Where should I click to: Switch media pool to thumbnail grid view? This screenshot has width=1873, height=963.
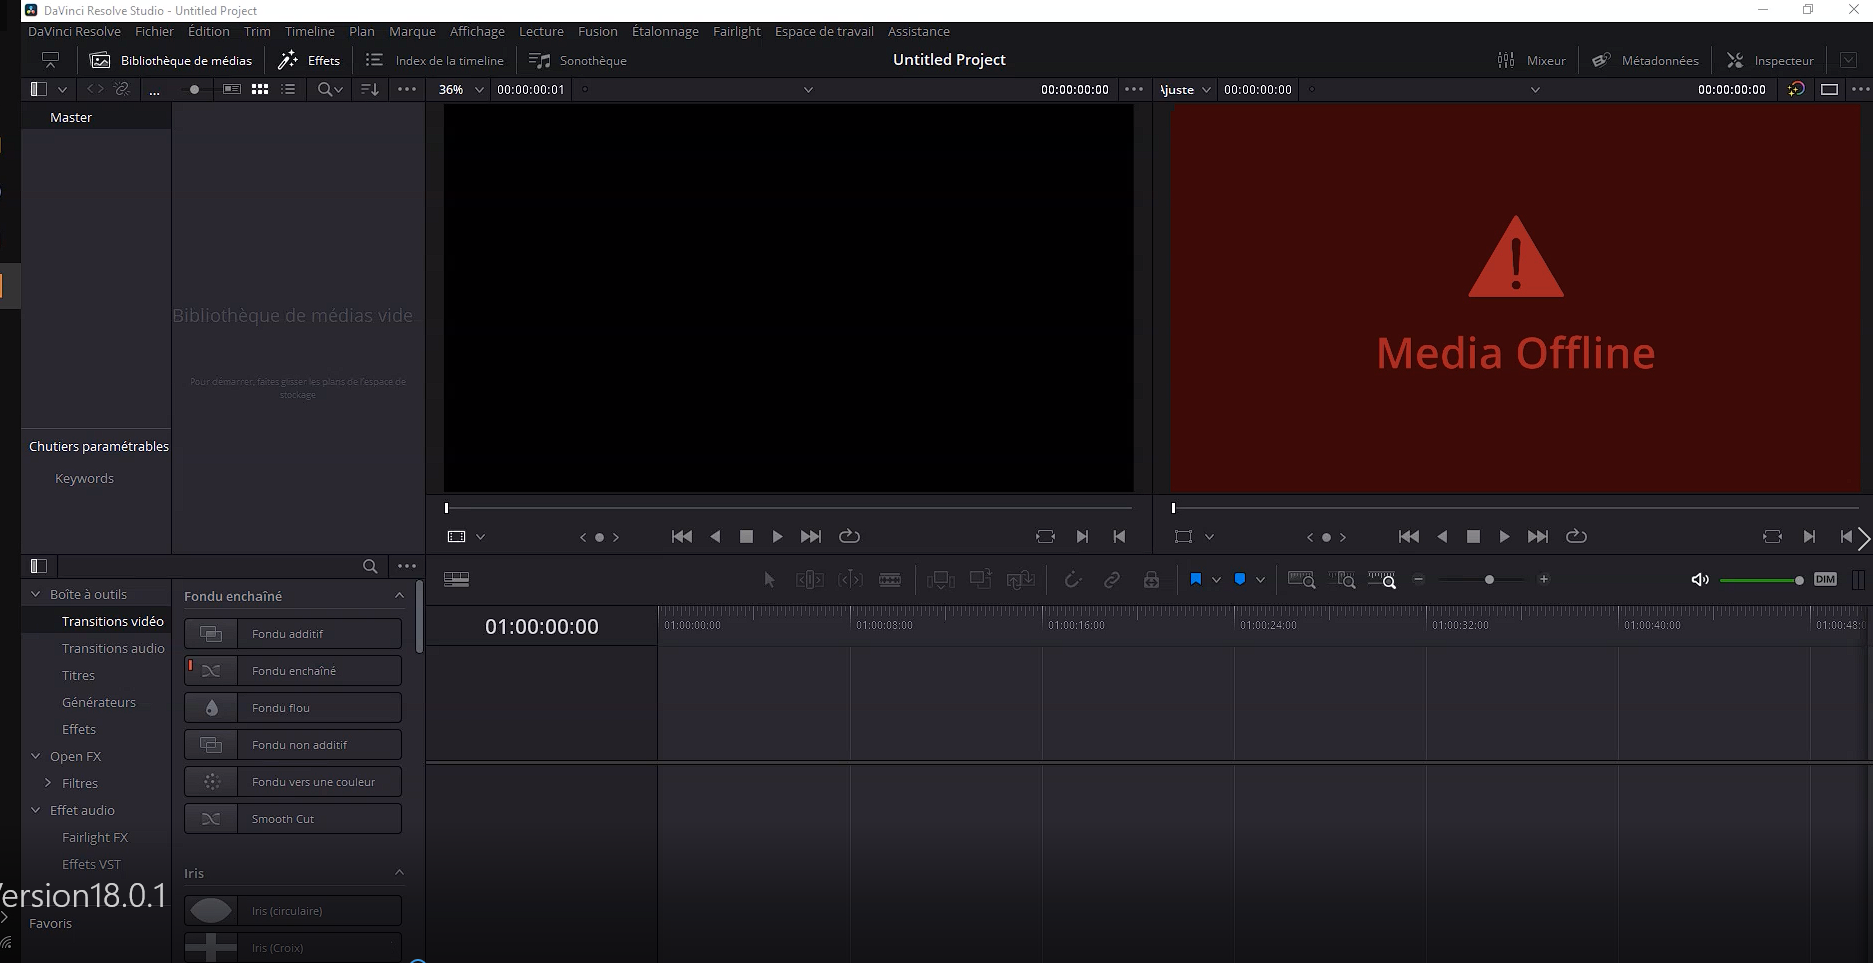point(260,89)
